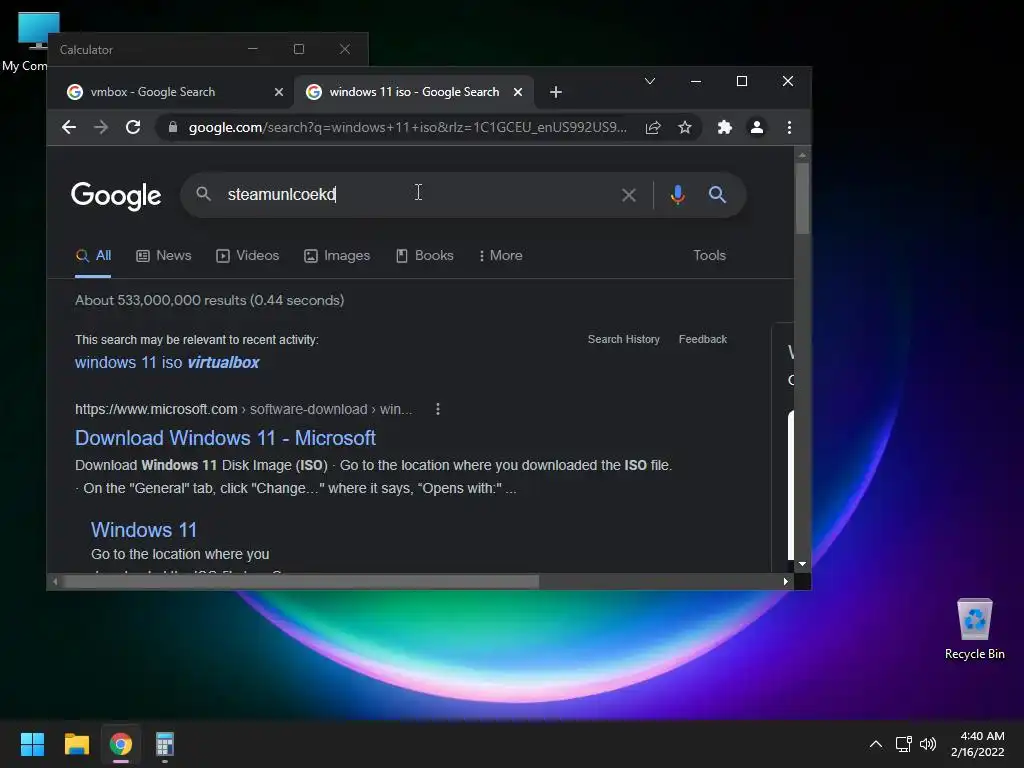Image resolution: width=1024 pixels, height=768 pixels.
Task: Open the Windows 11 sub-result link
Action: pyautogui.click(x=144, y=530)
